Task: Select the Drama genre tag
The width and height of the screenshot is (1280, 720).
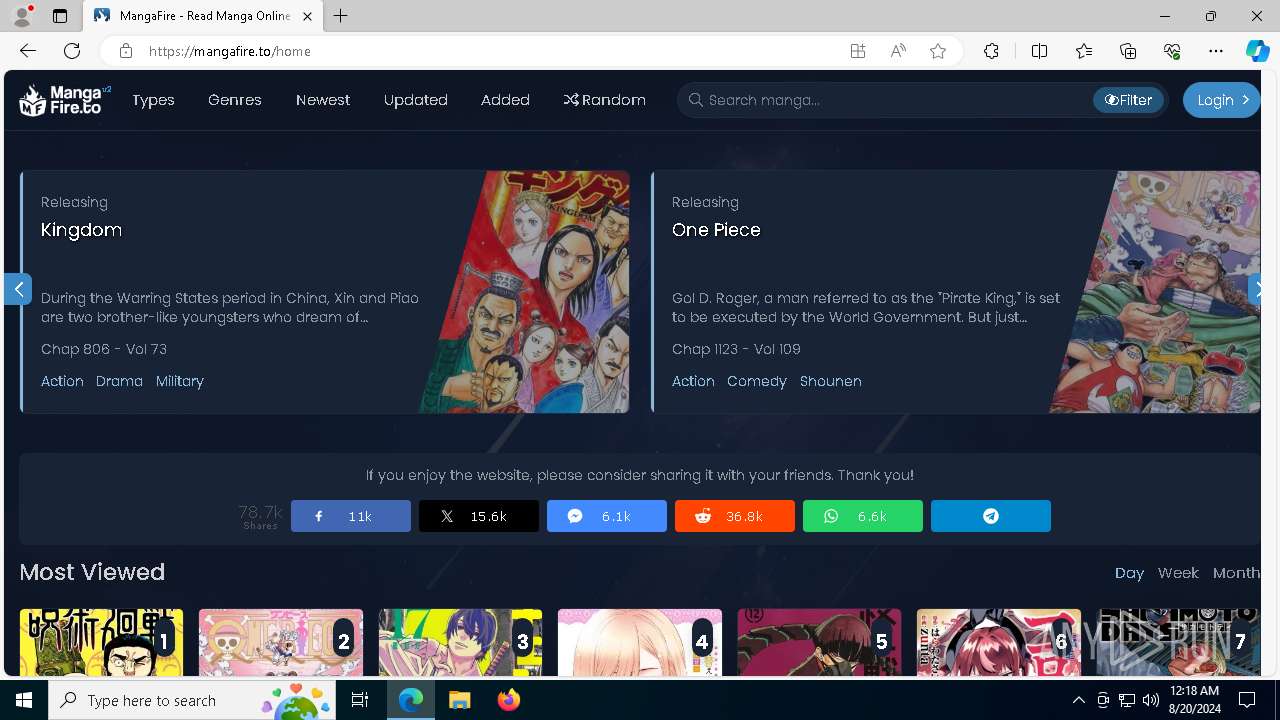Action: [x=119, y=381]
